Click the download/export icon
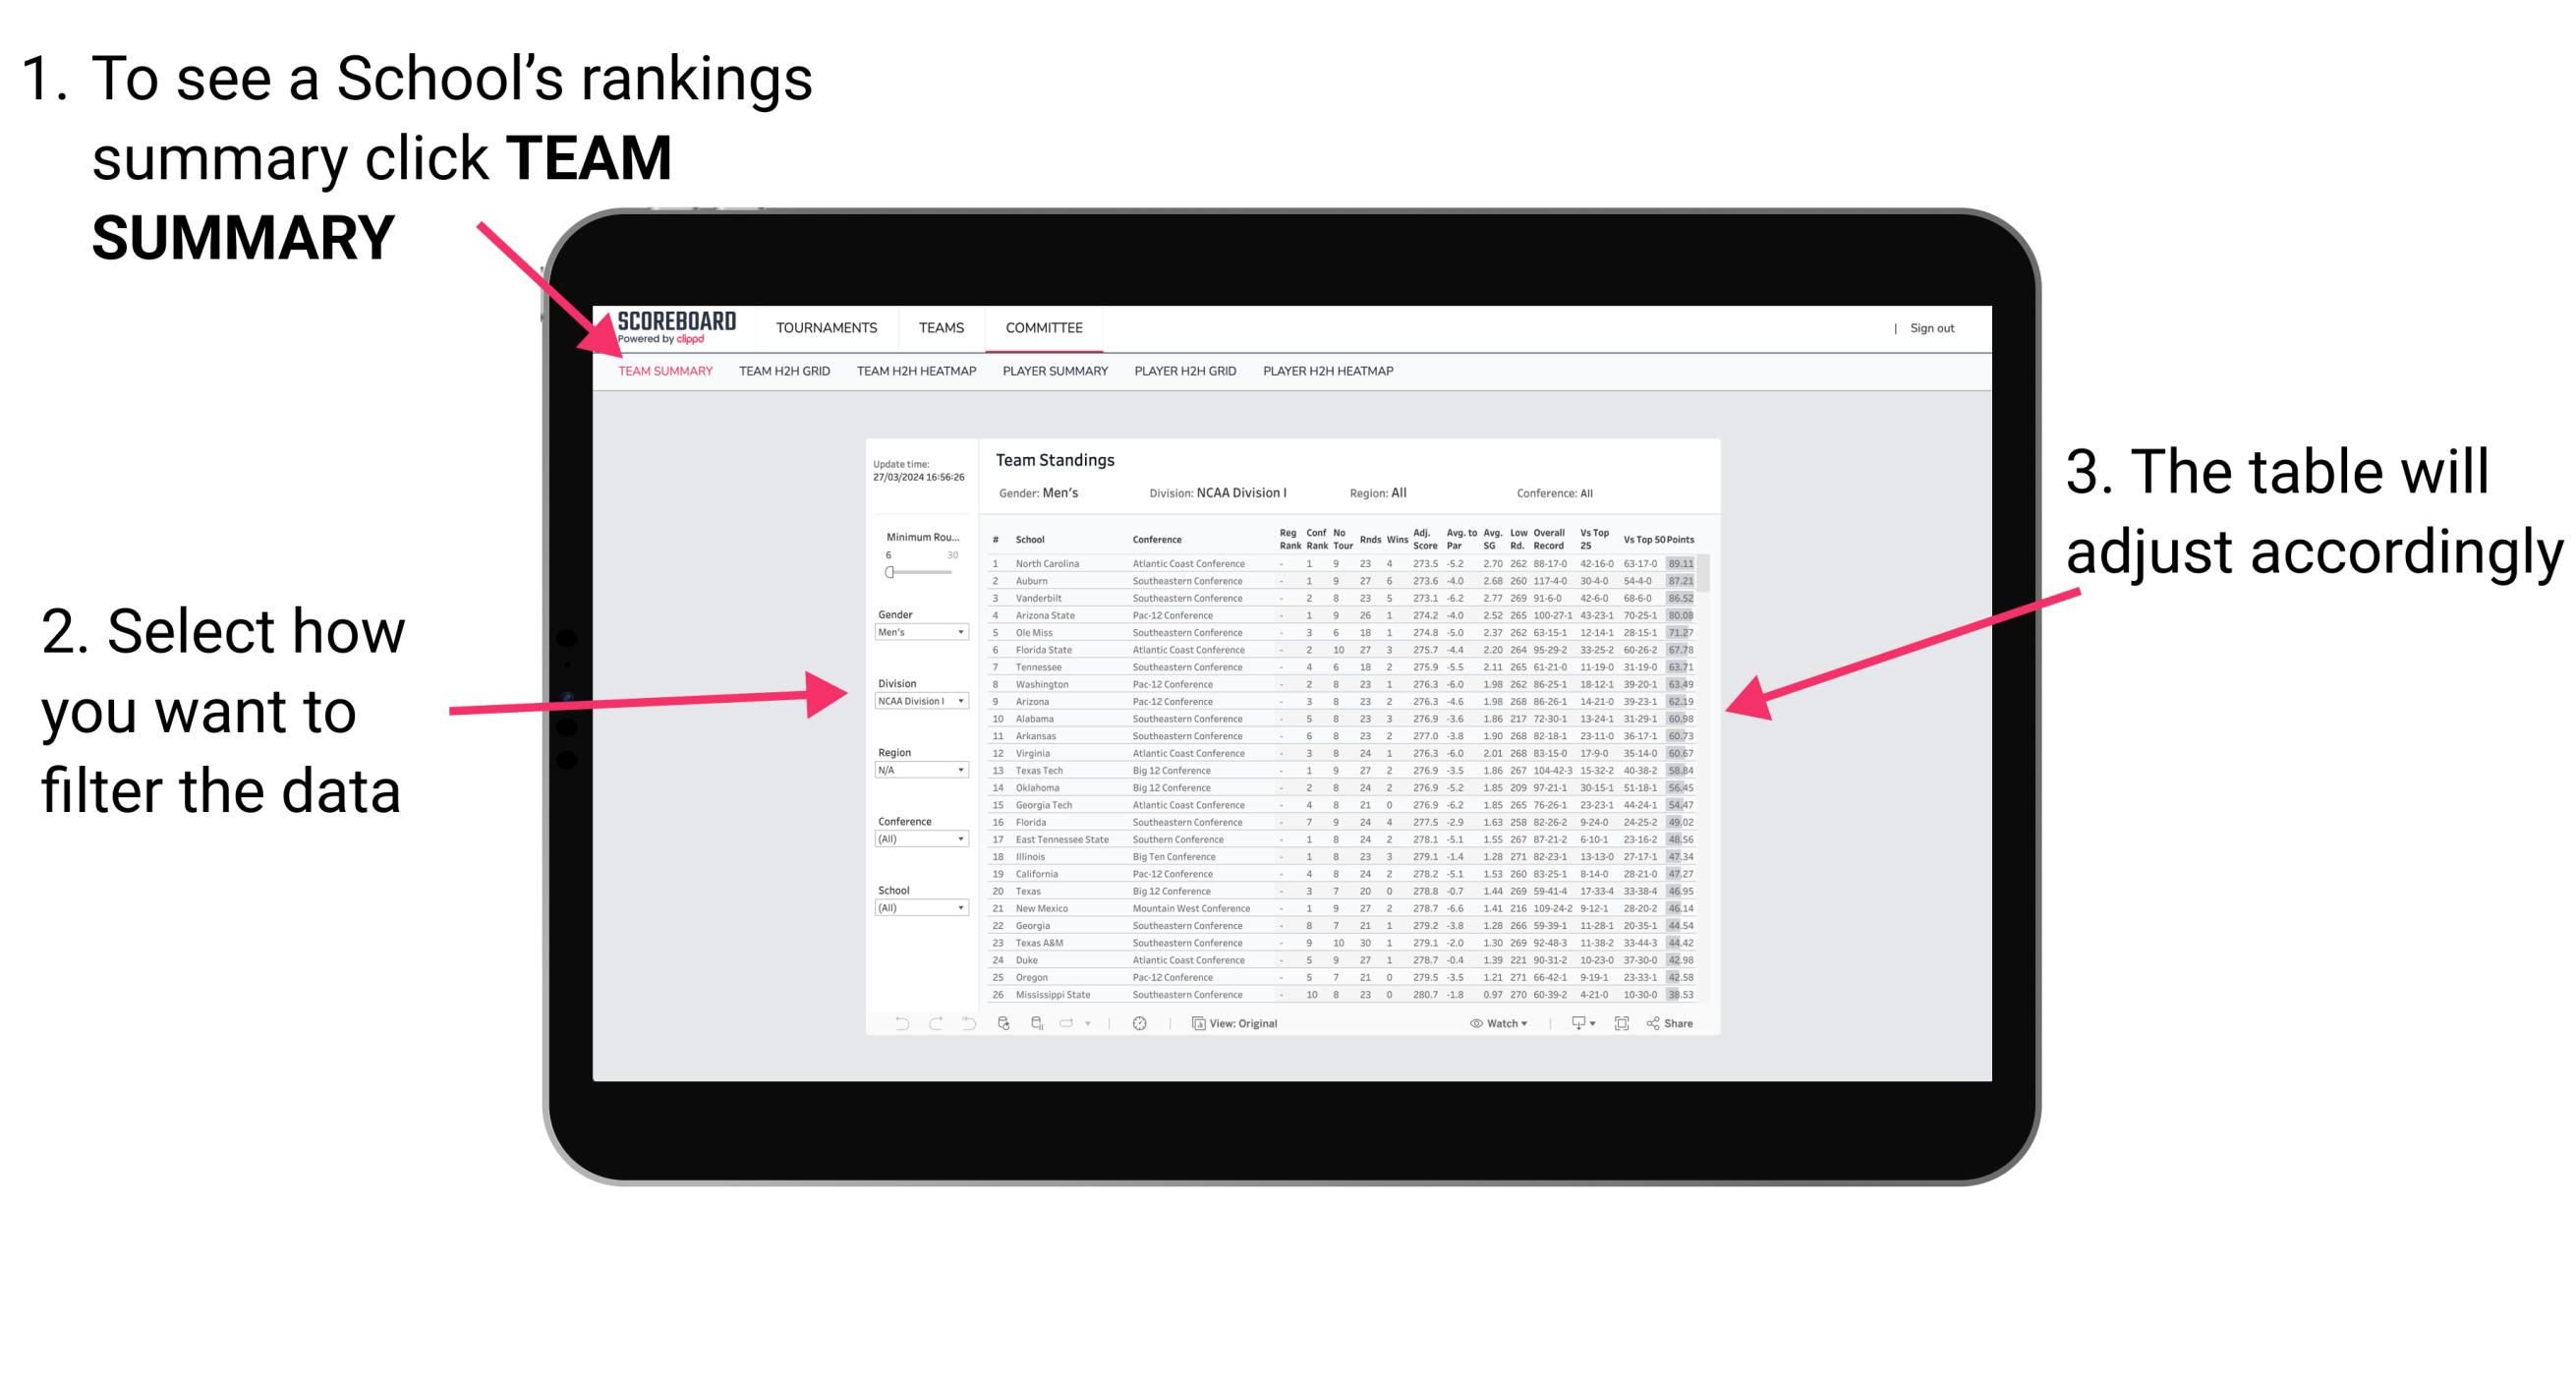 click(1573, 1022)
